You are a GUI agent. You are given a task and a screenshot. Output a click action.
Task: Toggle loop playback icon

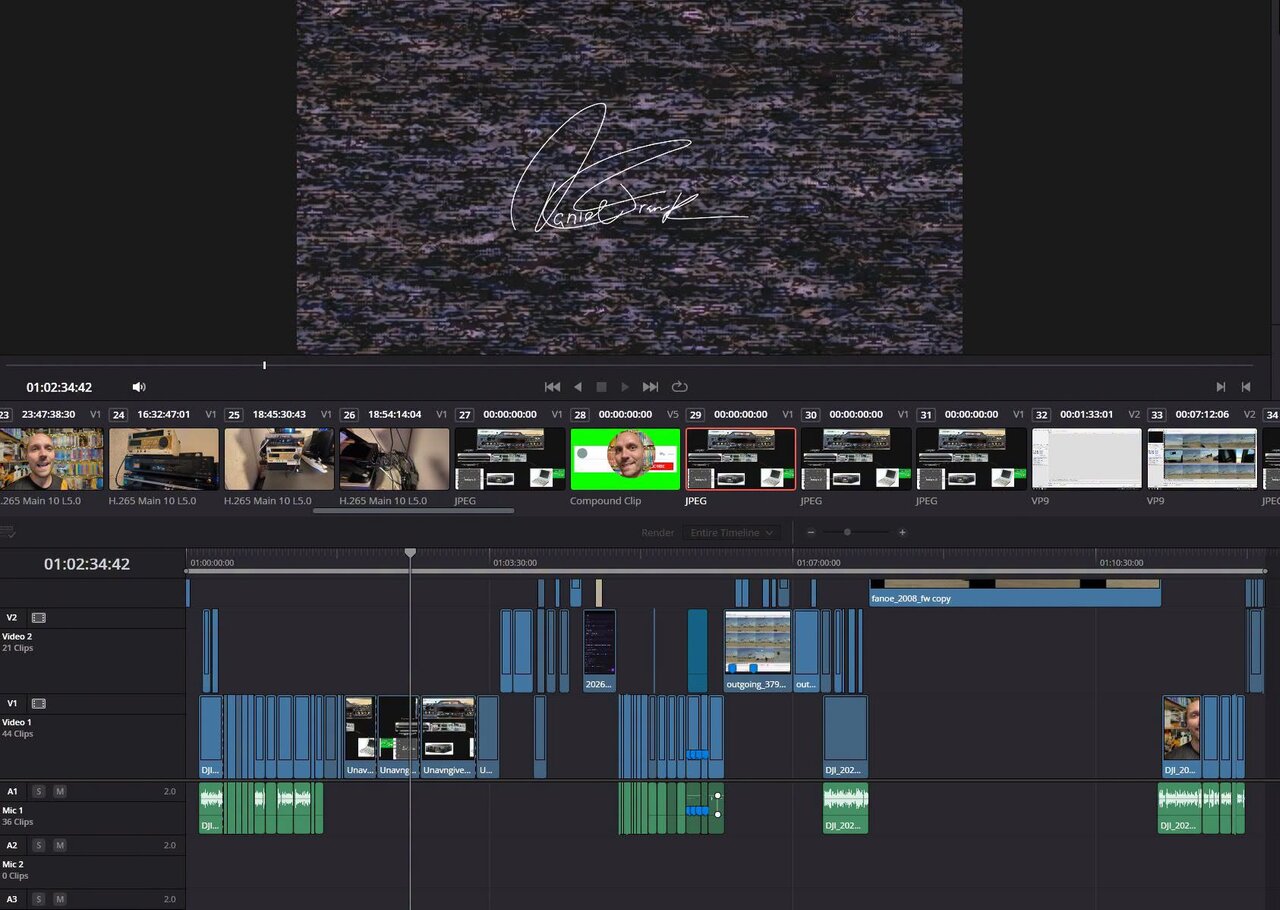(680, 387)
